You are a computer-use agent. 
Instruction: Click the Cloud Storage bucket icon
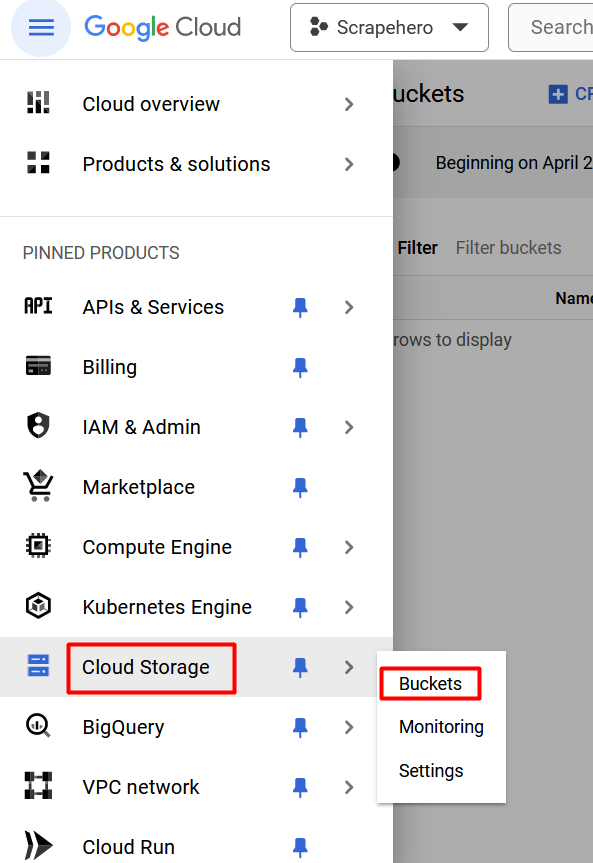[x=38, y=665]
